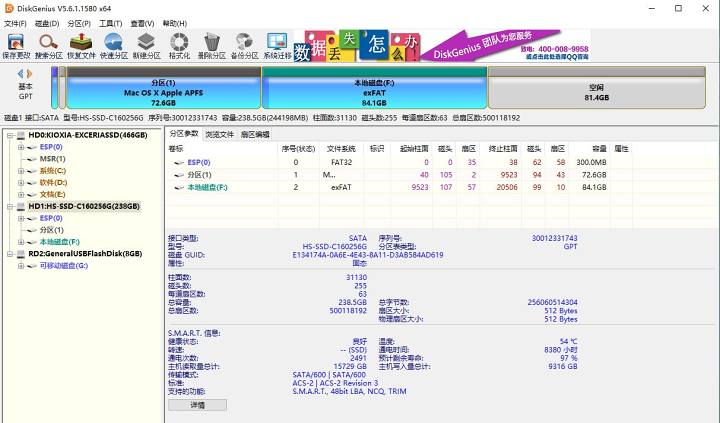The height and width of the screenshot is (423, 720).
Task: Expand the 本地磁盘(F:) node under HD1
Action: pyautogui.click(x=21, y=242)
